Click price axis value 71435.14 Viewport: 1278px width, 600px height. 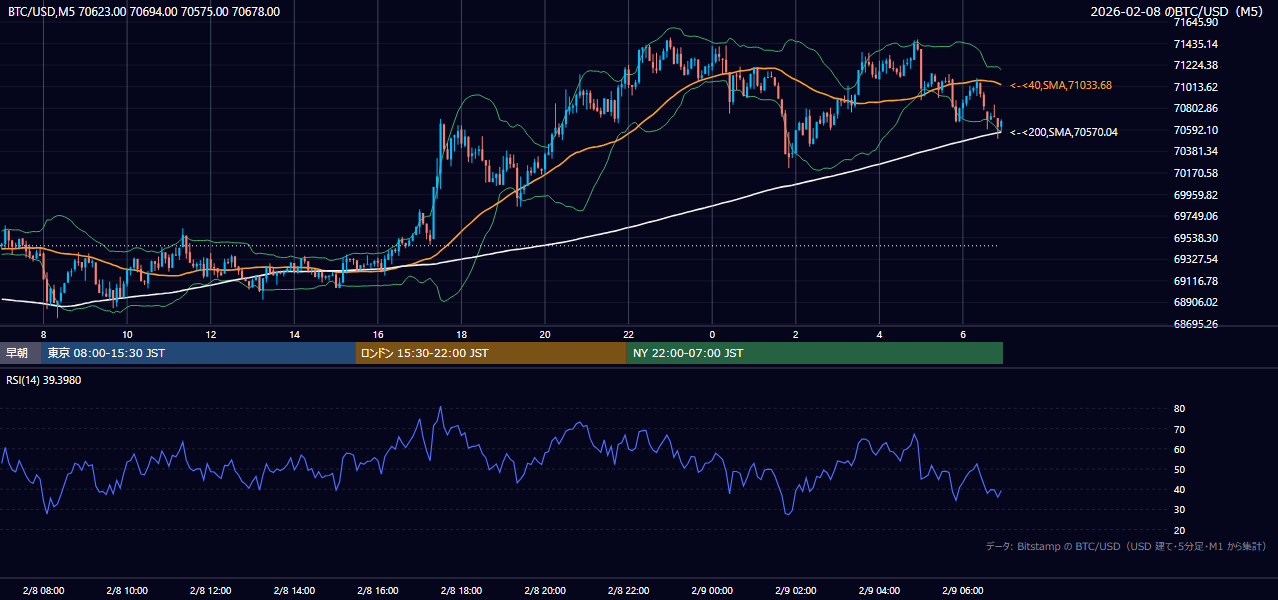(x=1196, y=44)
